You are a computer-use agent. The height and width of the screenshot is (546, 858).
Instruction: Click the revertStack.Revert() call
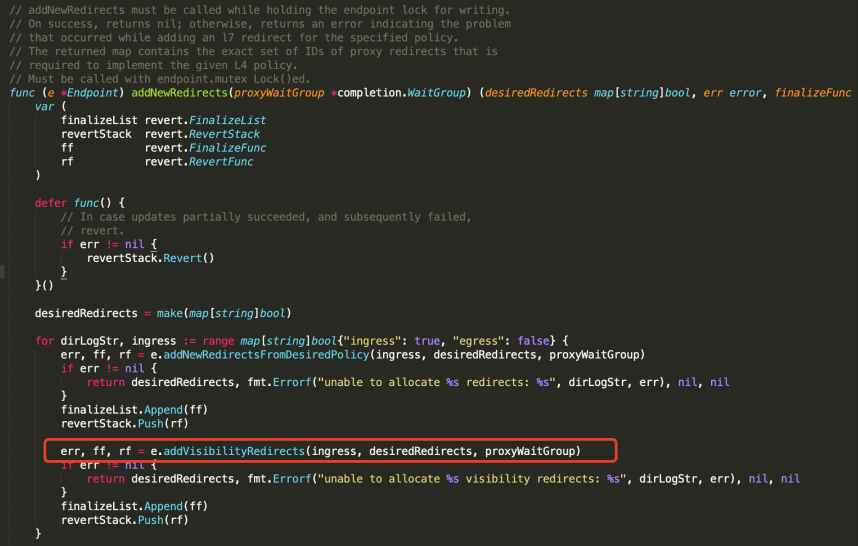pyautogui.click(x=150, y=258)
